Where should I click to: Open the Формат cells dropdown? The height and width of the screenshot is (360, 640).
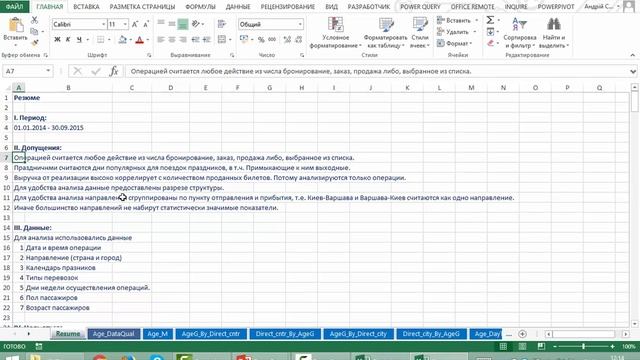tap(454, 43)
